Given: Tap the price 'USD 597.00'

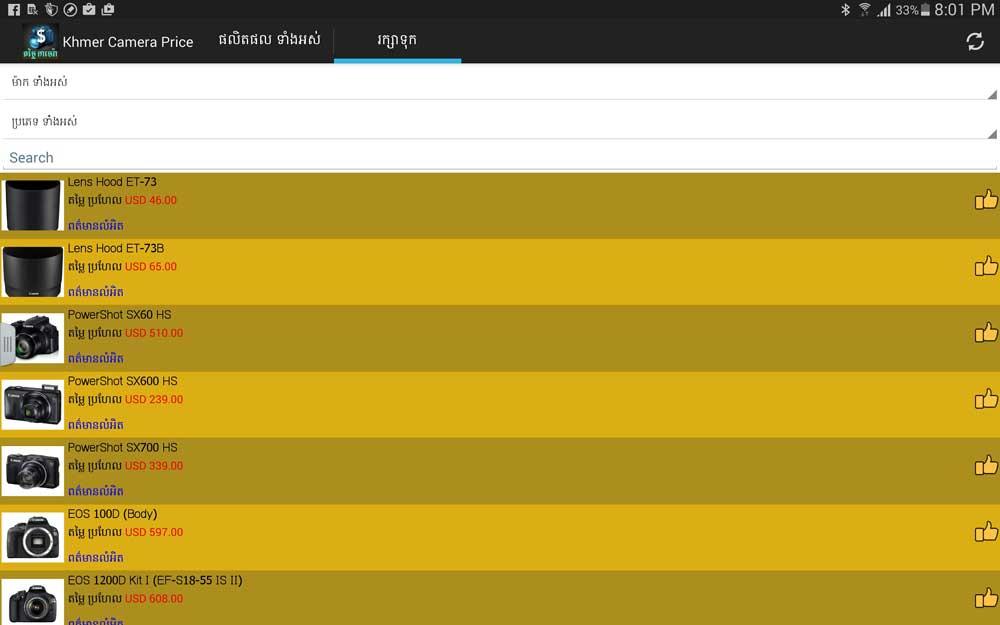Looking at the screenshot, I should click(x=154, y=532).
